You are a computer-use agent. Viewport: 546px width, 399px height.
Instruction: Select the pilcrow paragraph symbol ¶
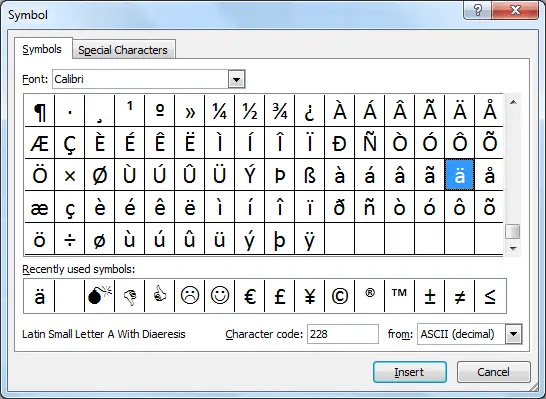(x=40, y=111)
